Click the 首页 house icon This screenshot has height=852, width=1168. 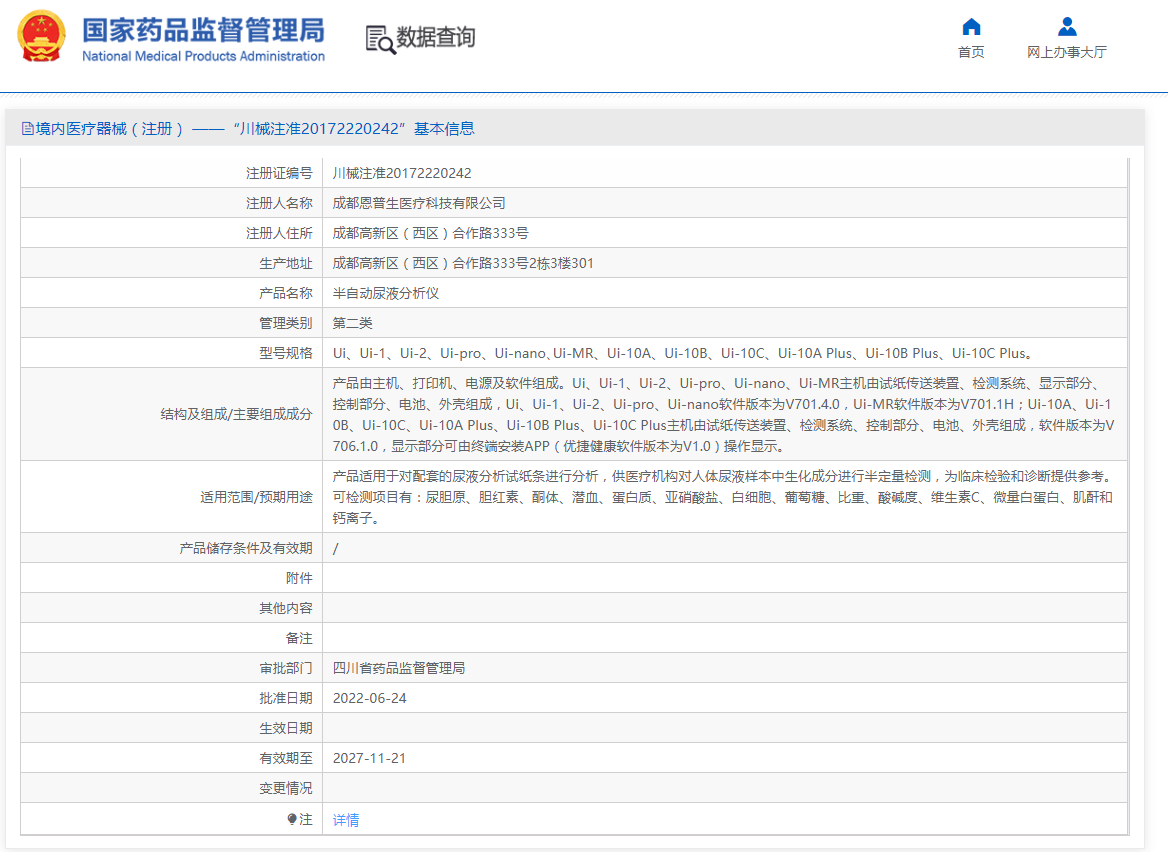coord(971,27)
